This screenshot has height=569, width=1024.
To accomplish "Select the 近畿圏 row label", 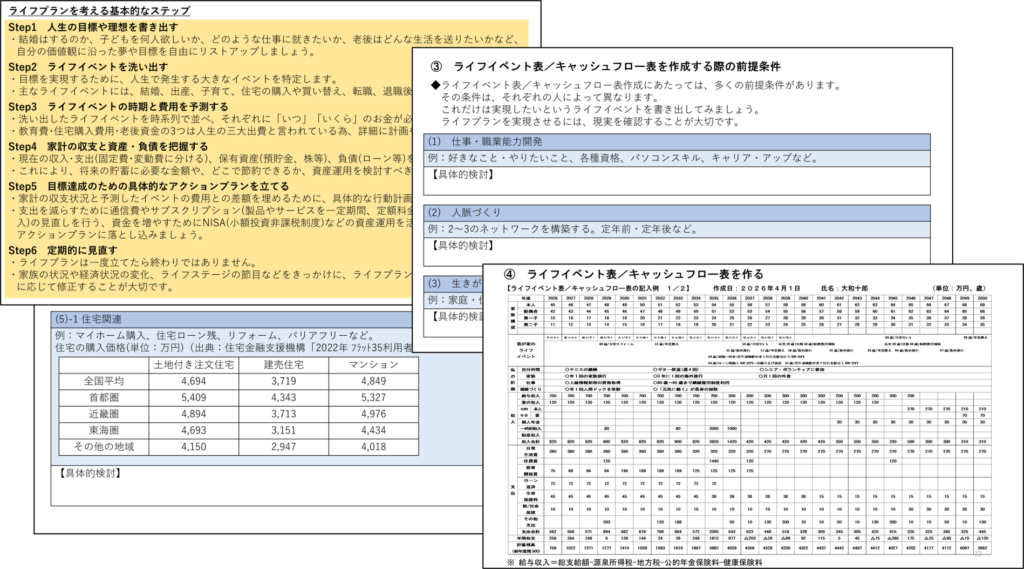I will (104, 414).
